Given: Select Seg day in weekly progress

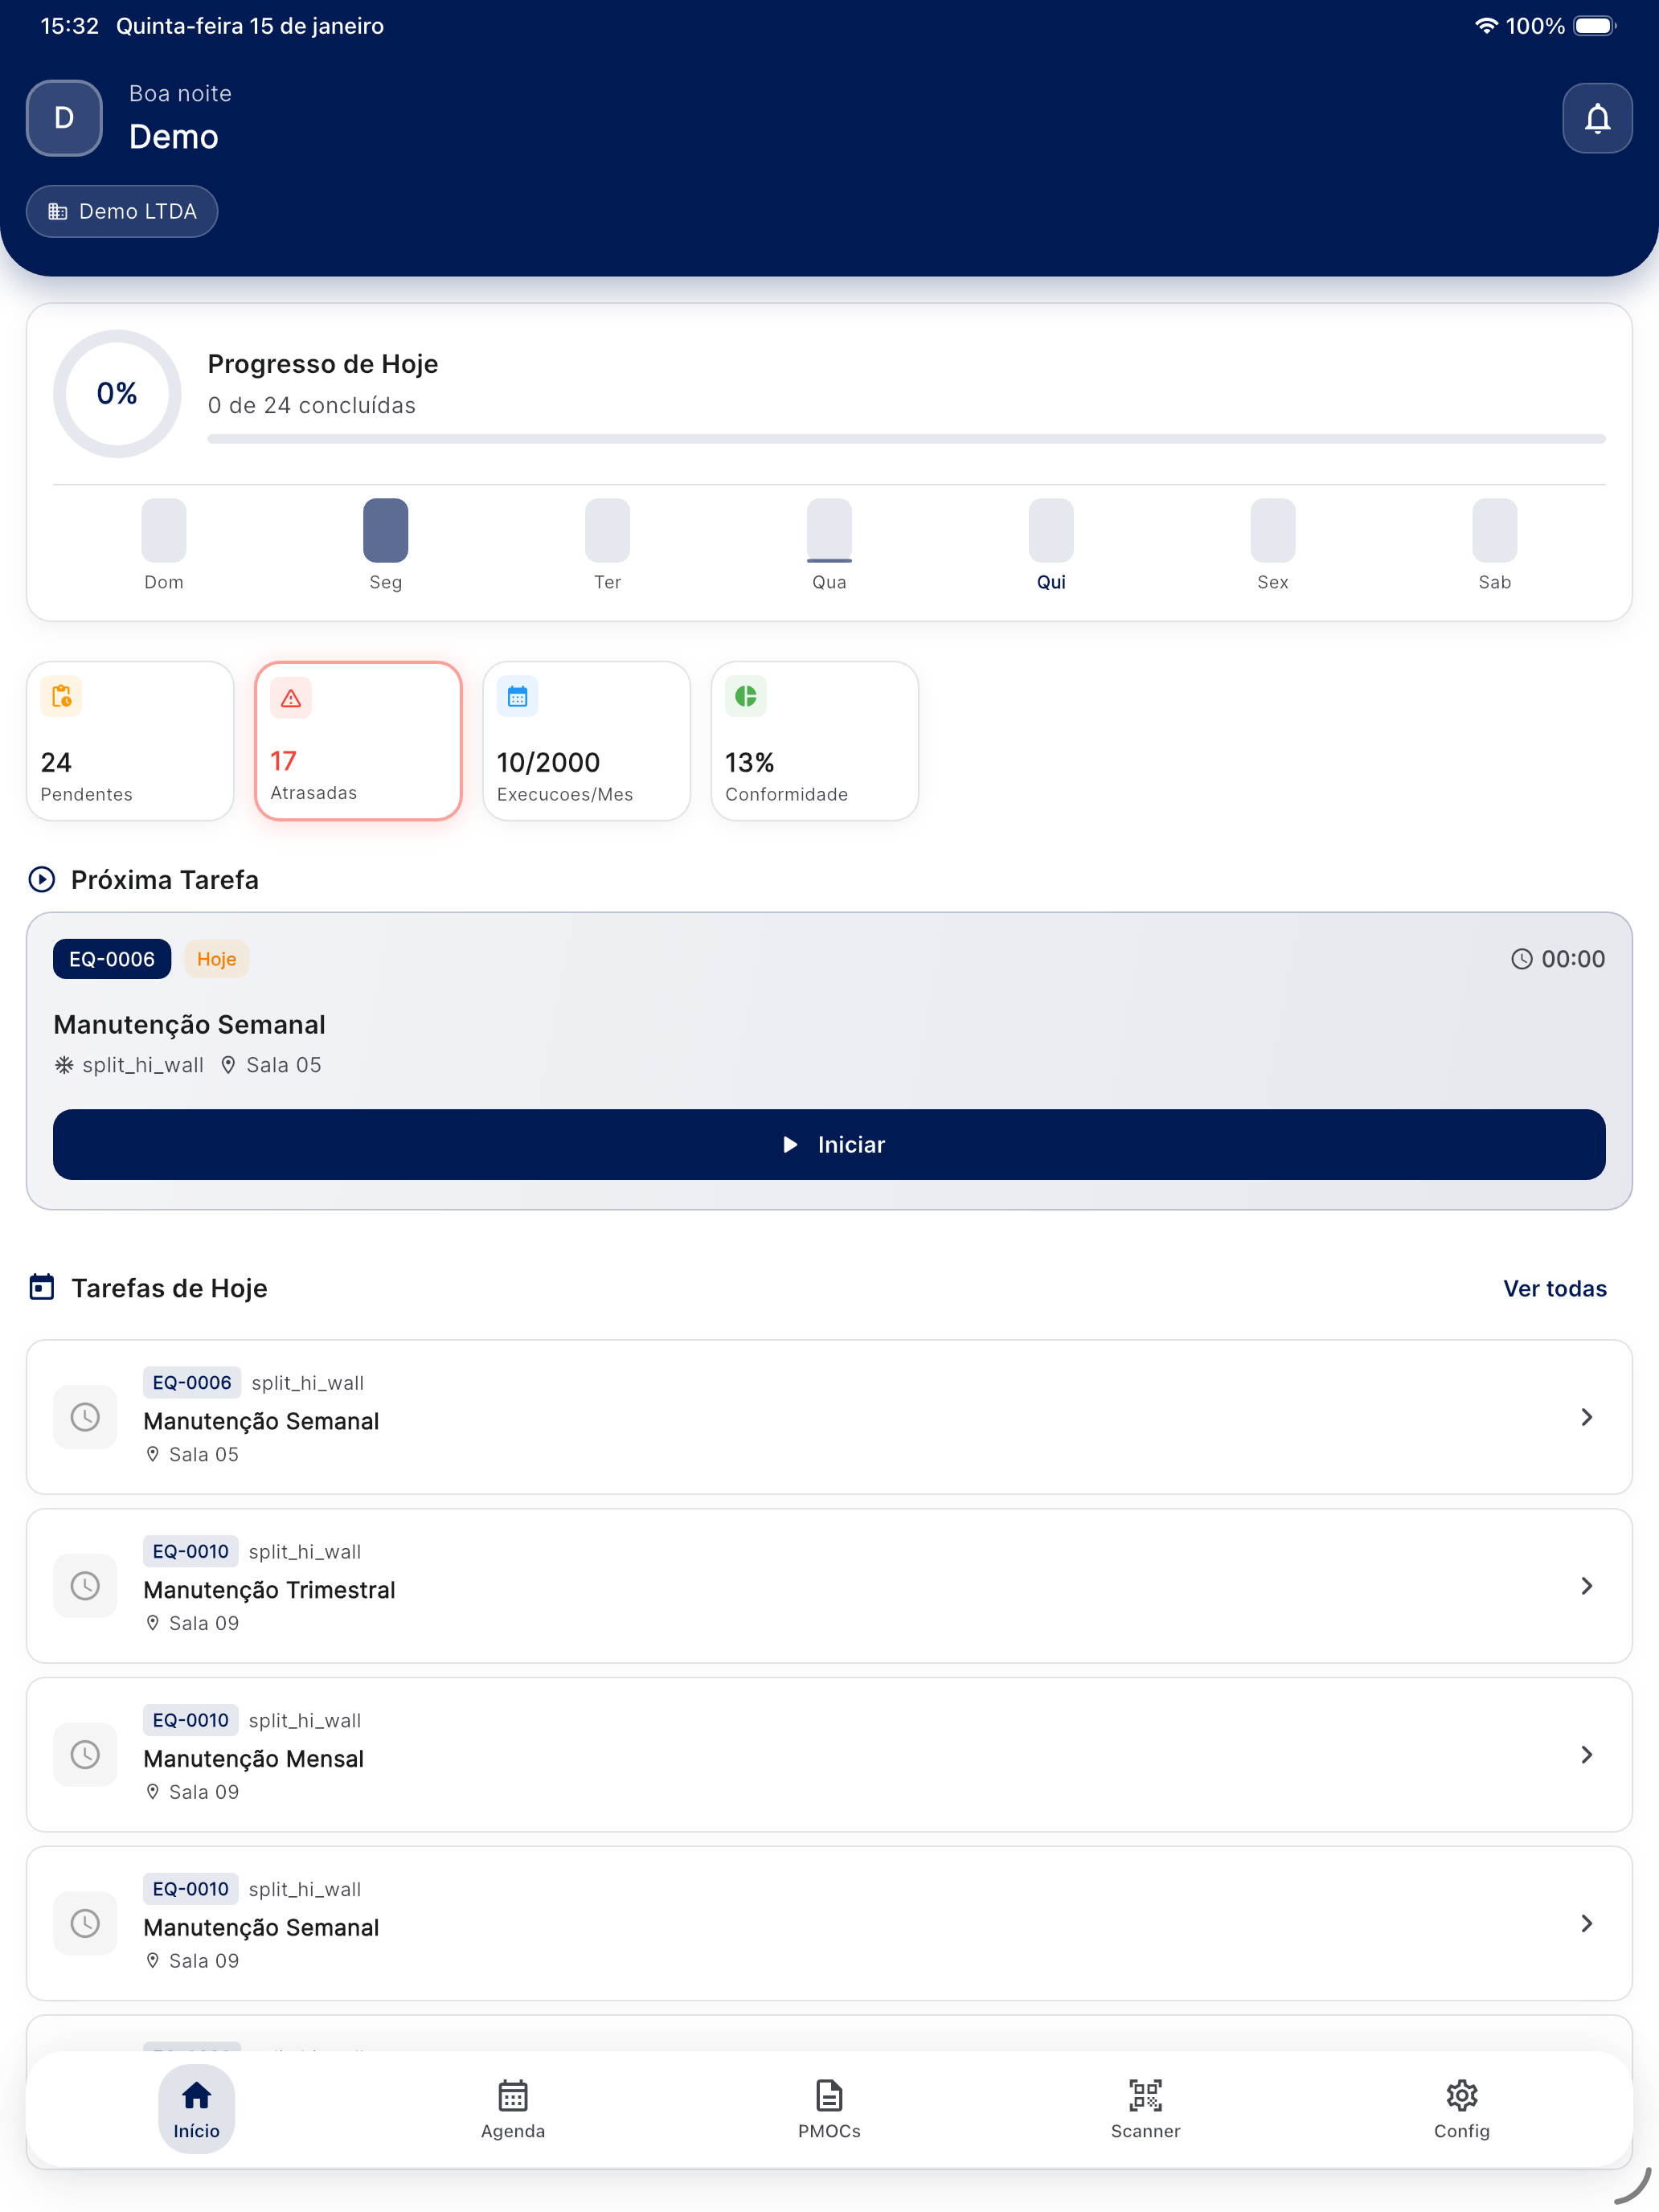Looking at the screenshot, I should coord(385,532).
